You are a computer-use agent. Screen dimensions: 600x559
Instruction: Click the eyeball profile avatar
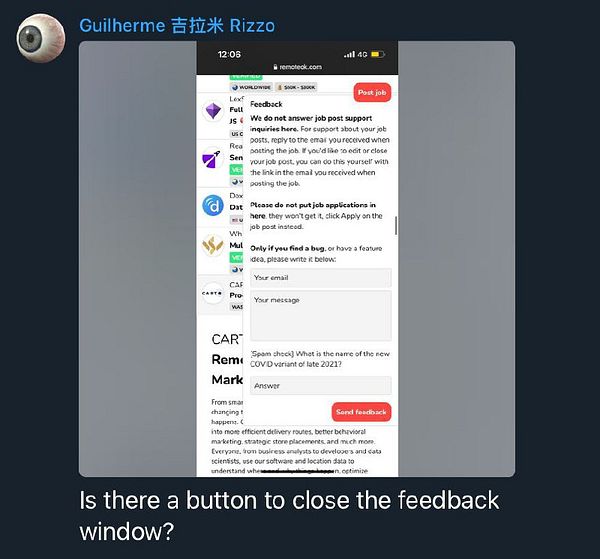point(41,38)
